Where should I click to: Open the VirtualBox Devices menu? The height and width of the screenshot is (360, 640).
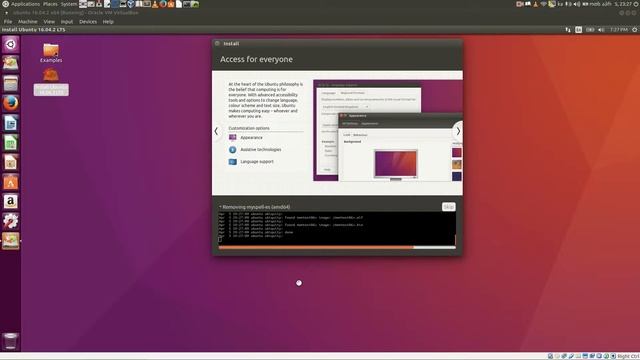pos(88,22)
